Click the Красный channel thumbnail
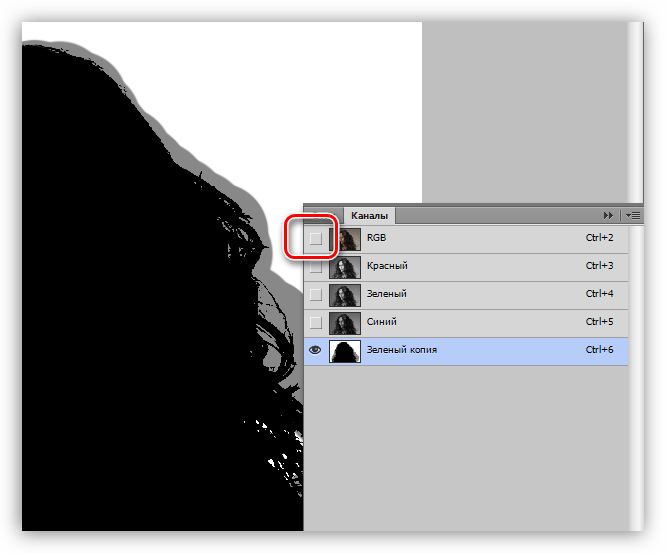This screenshot has width=666, height=553. (346, 267)
